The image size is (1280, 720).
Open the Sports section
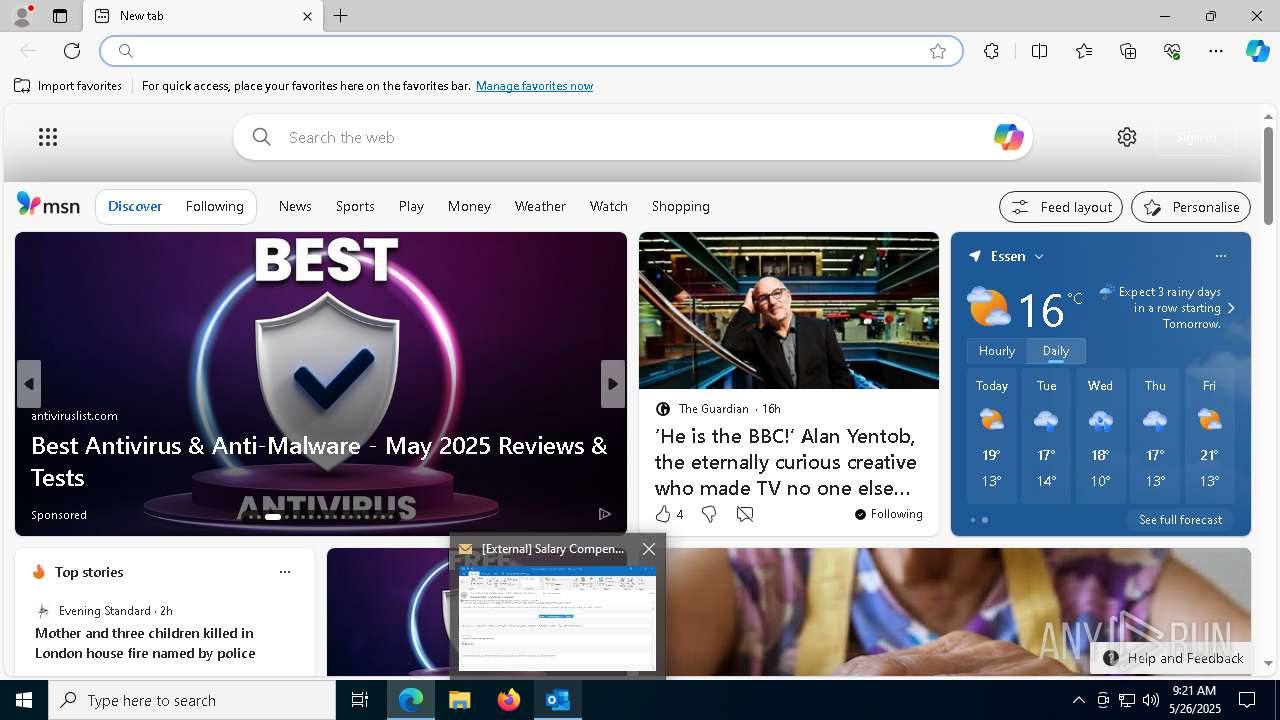coord(355,206)
